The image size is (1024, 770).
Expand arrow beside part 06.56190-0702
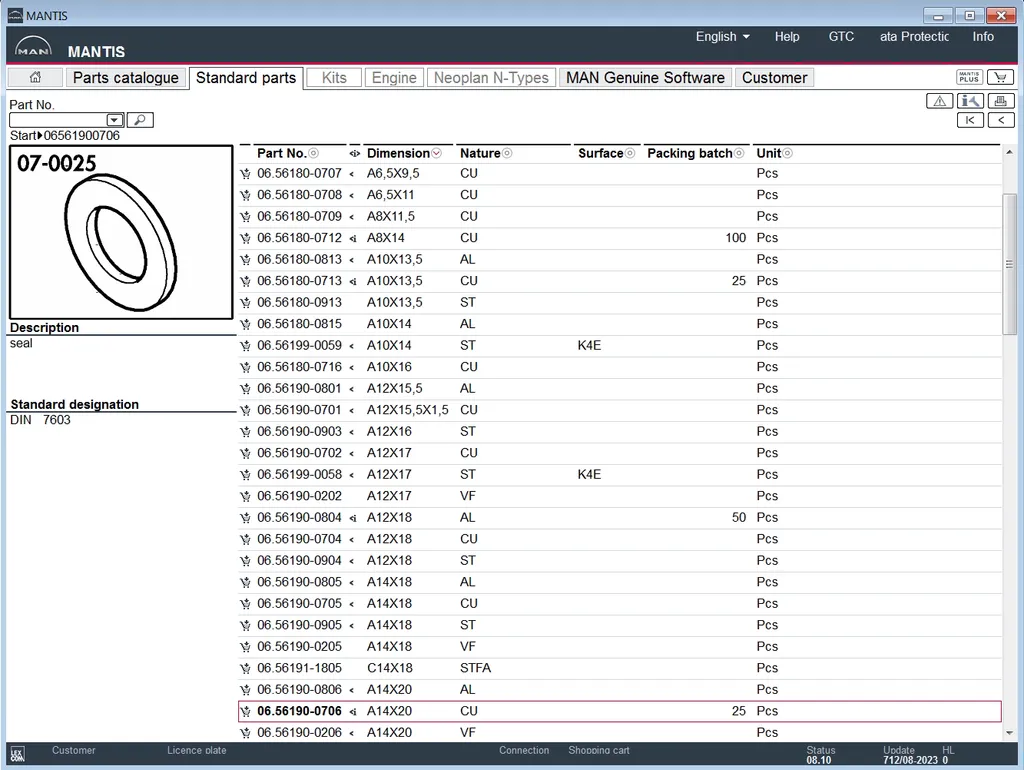(x=352, y=454)
